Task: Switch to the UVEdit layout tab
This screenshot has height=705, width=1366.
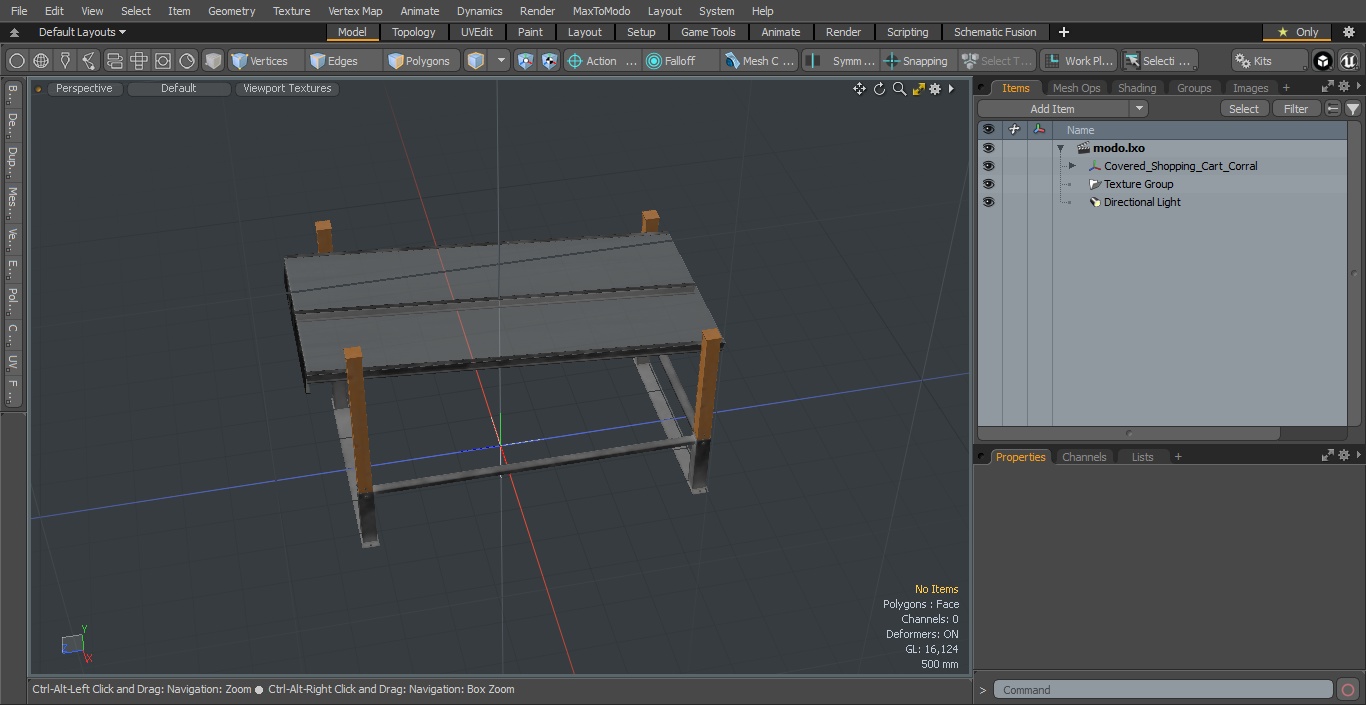Action: [x=477, y=32]
